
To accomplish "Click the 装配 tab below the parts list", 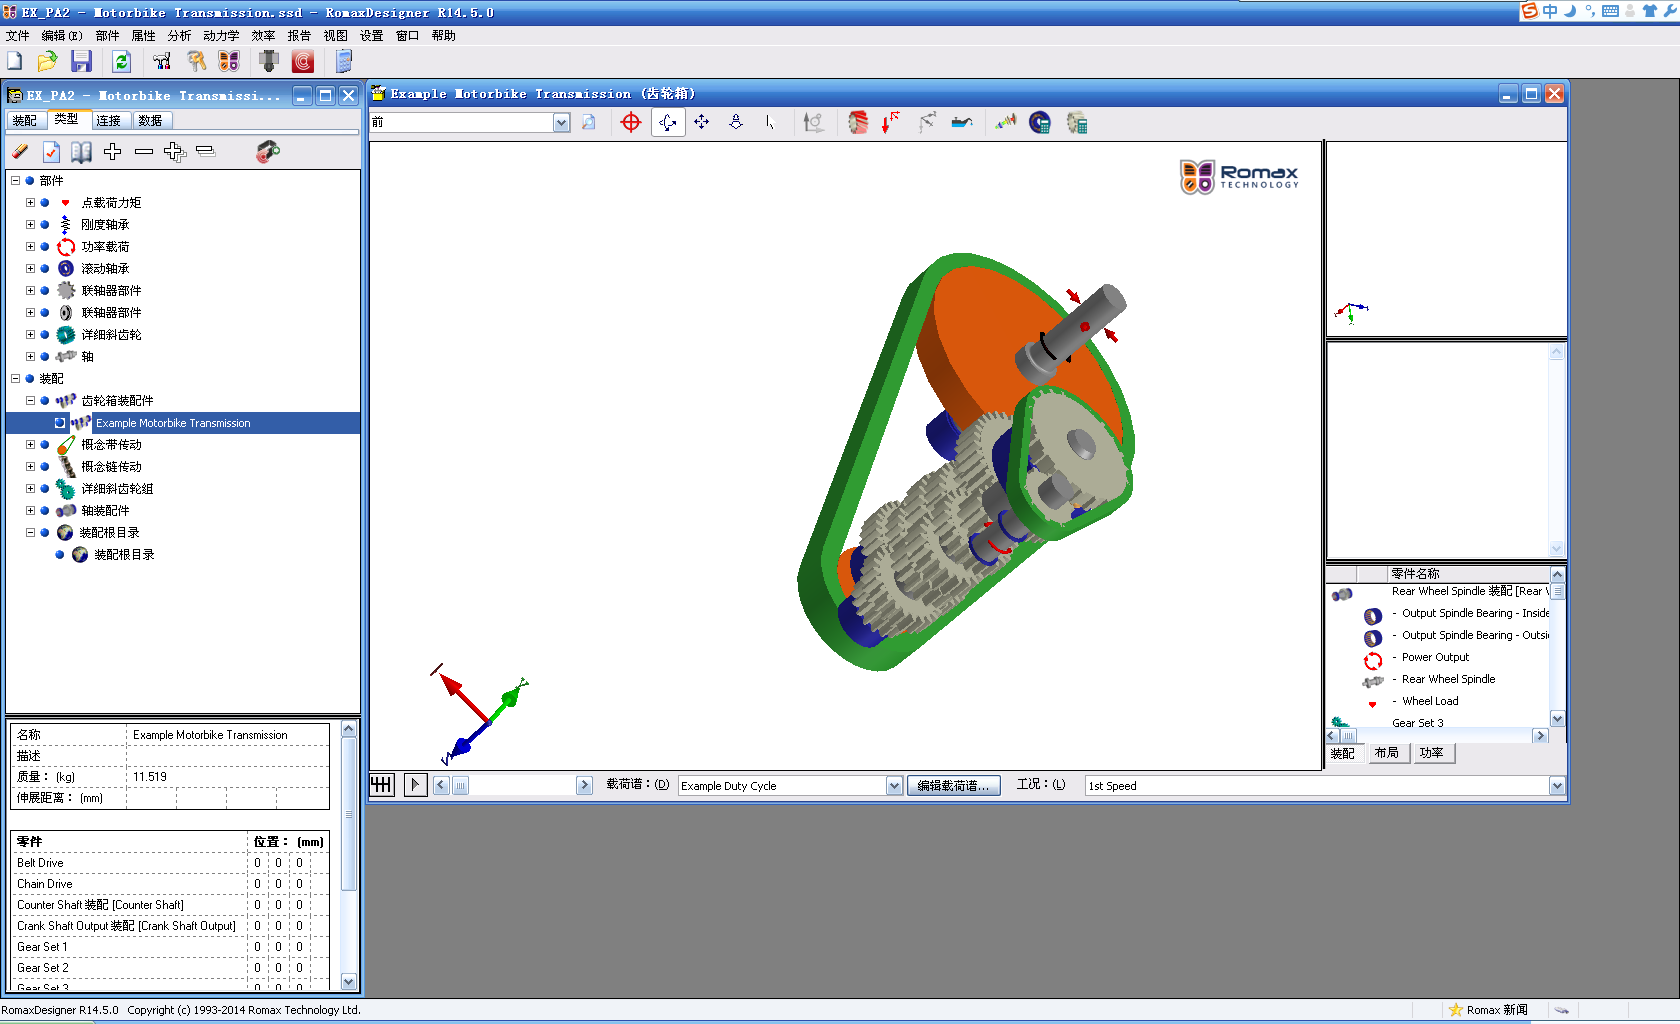I will (x=1343, y=753).
